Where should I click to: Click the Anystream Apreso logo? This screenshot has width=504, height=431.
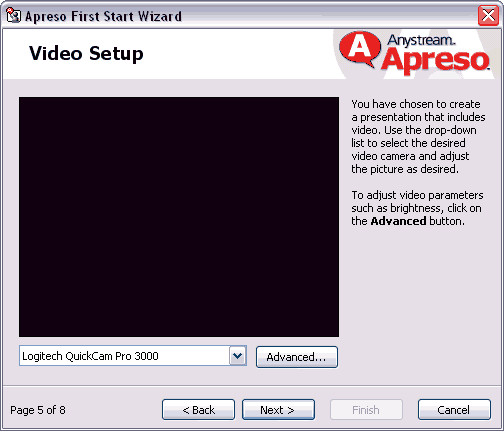point(414,52)
